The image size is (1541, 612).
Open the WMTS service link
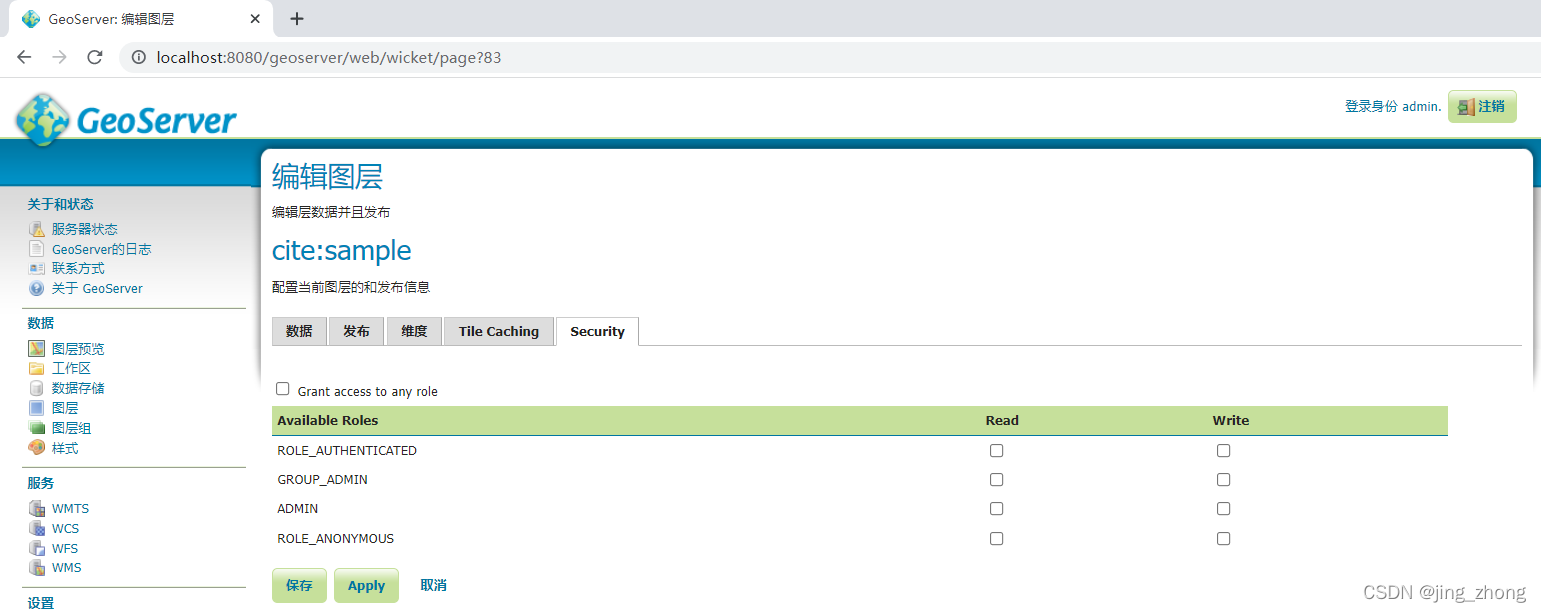pos(70,508)
